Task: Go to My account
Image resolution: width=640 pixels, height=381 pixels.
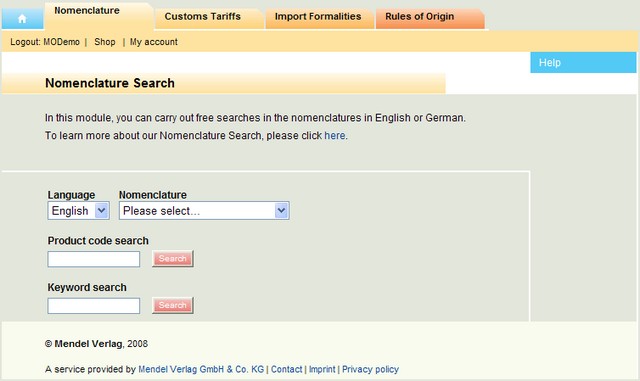Action: tap(154, 42)
